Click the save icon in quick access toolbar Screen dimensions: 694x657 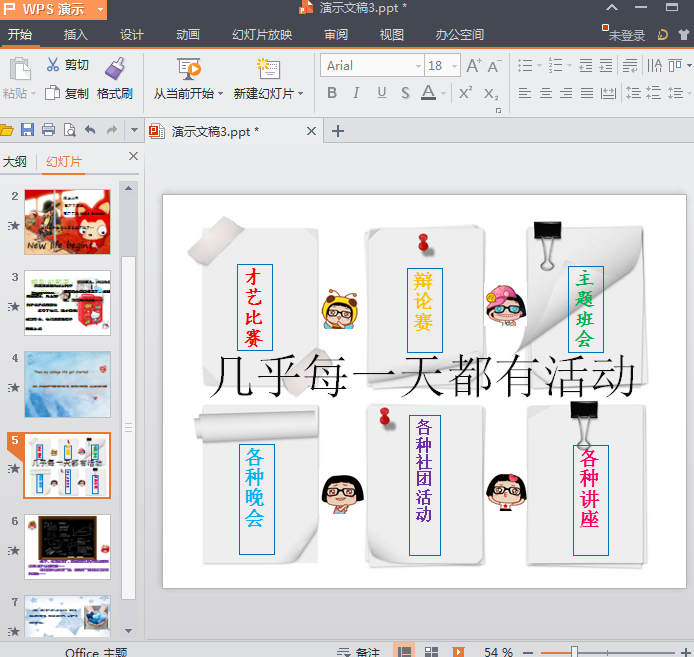pos(27,130)
